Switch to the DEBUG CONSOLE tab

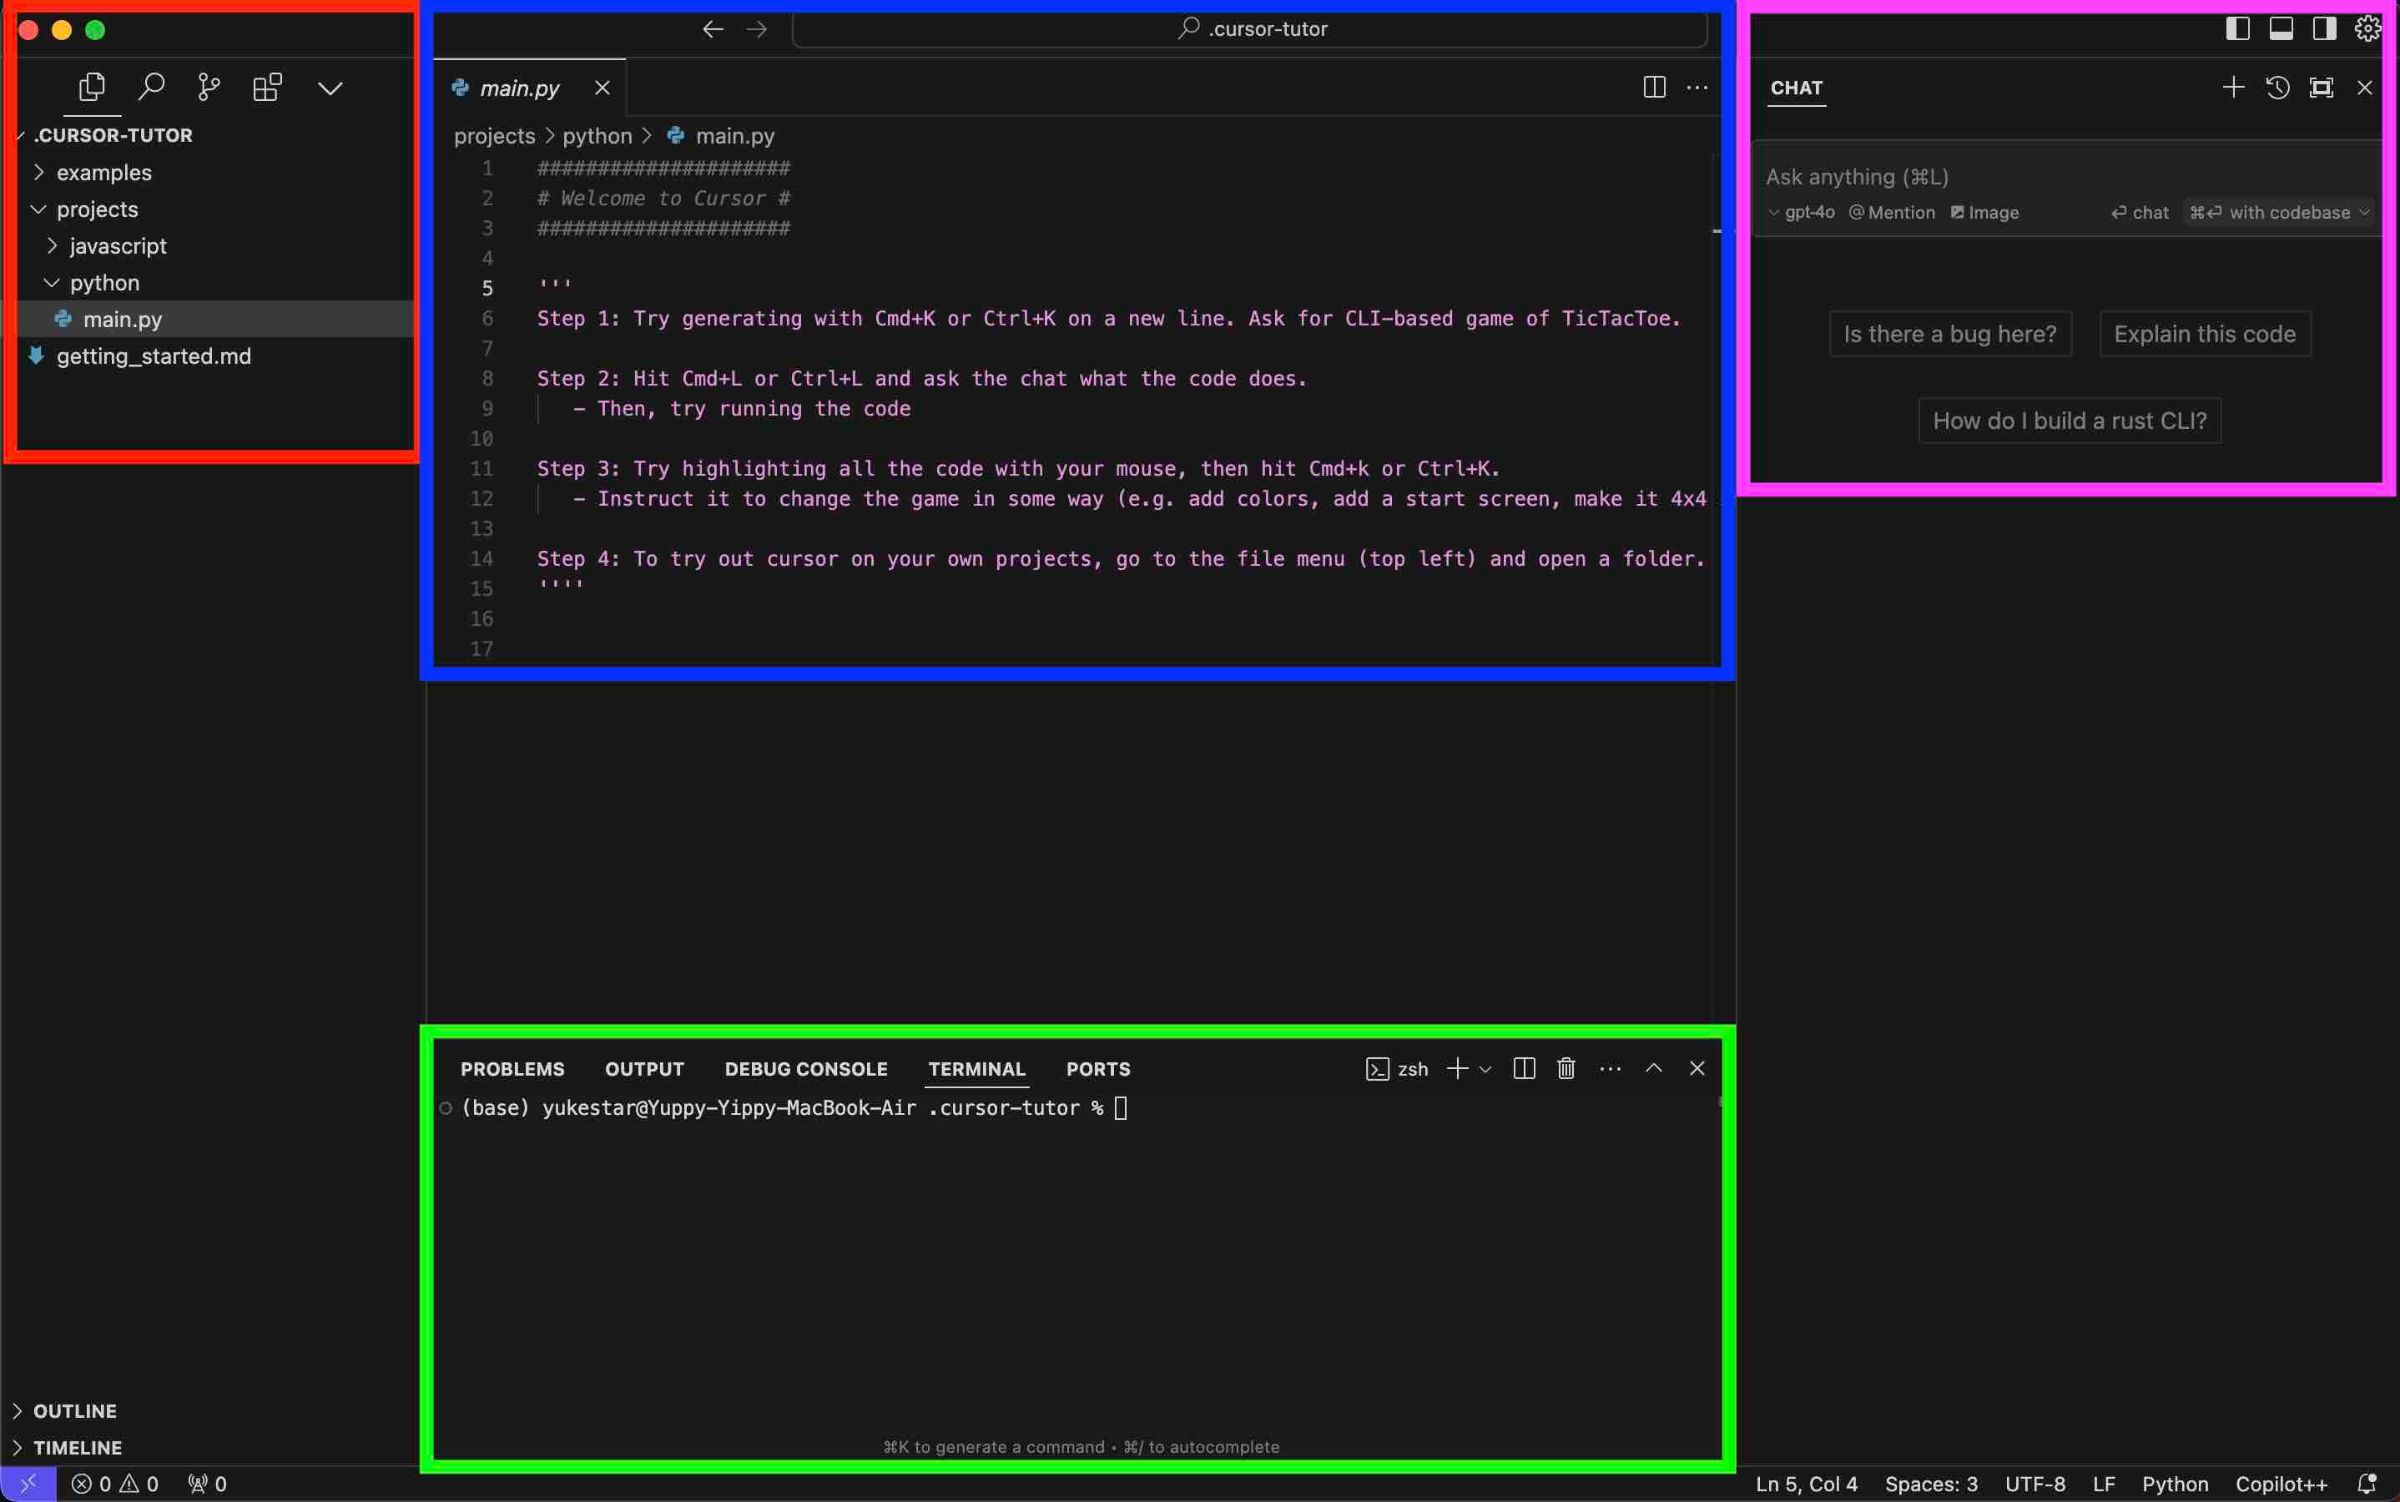tap(806, 1069)
